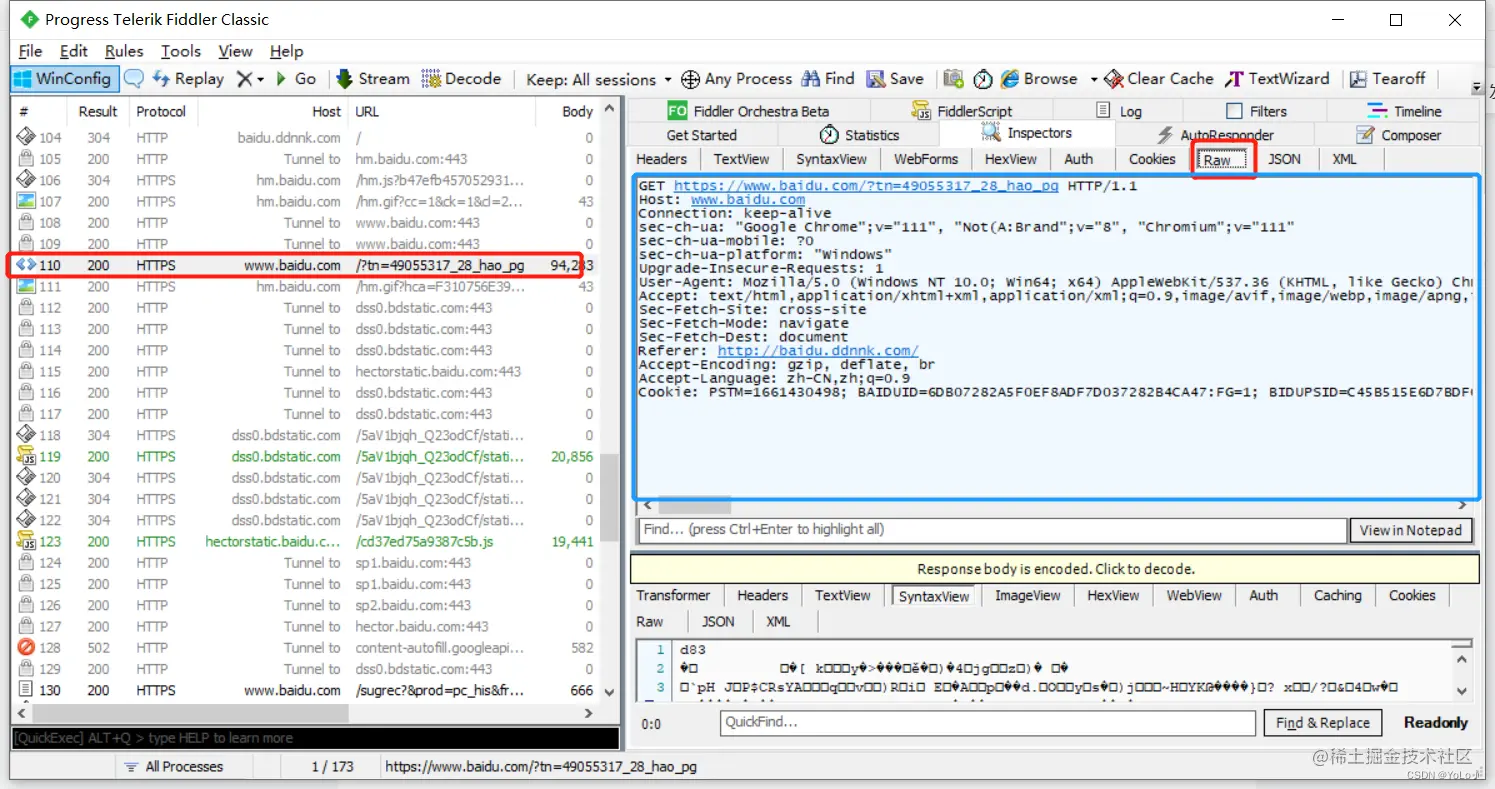This screenshot has height=789, width=1495.
Task: Open the Help menu
Action: pos(286,51)
